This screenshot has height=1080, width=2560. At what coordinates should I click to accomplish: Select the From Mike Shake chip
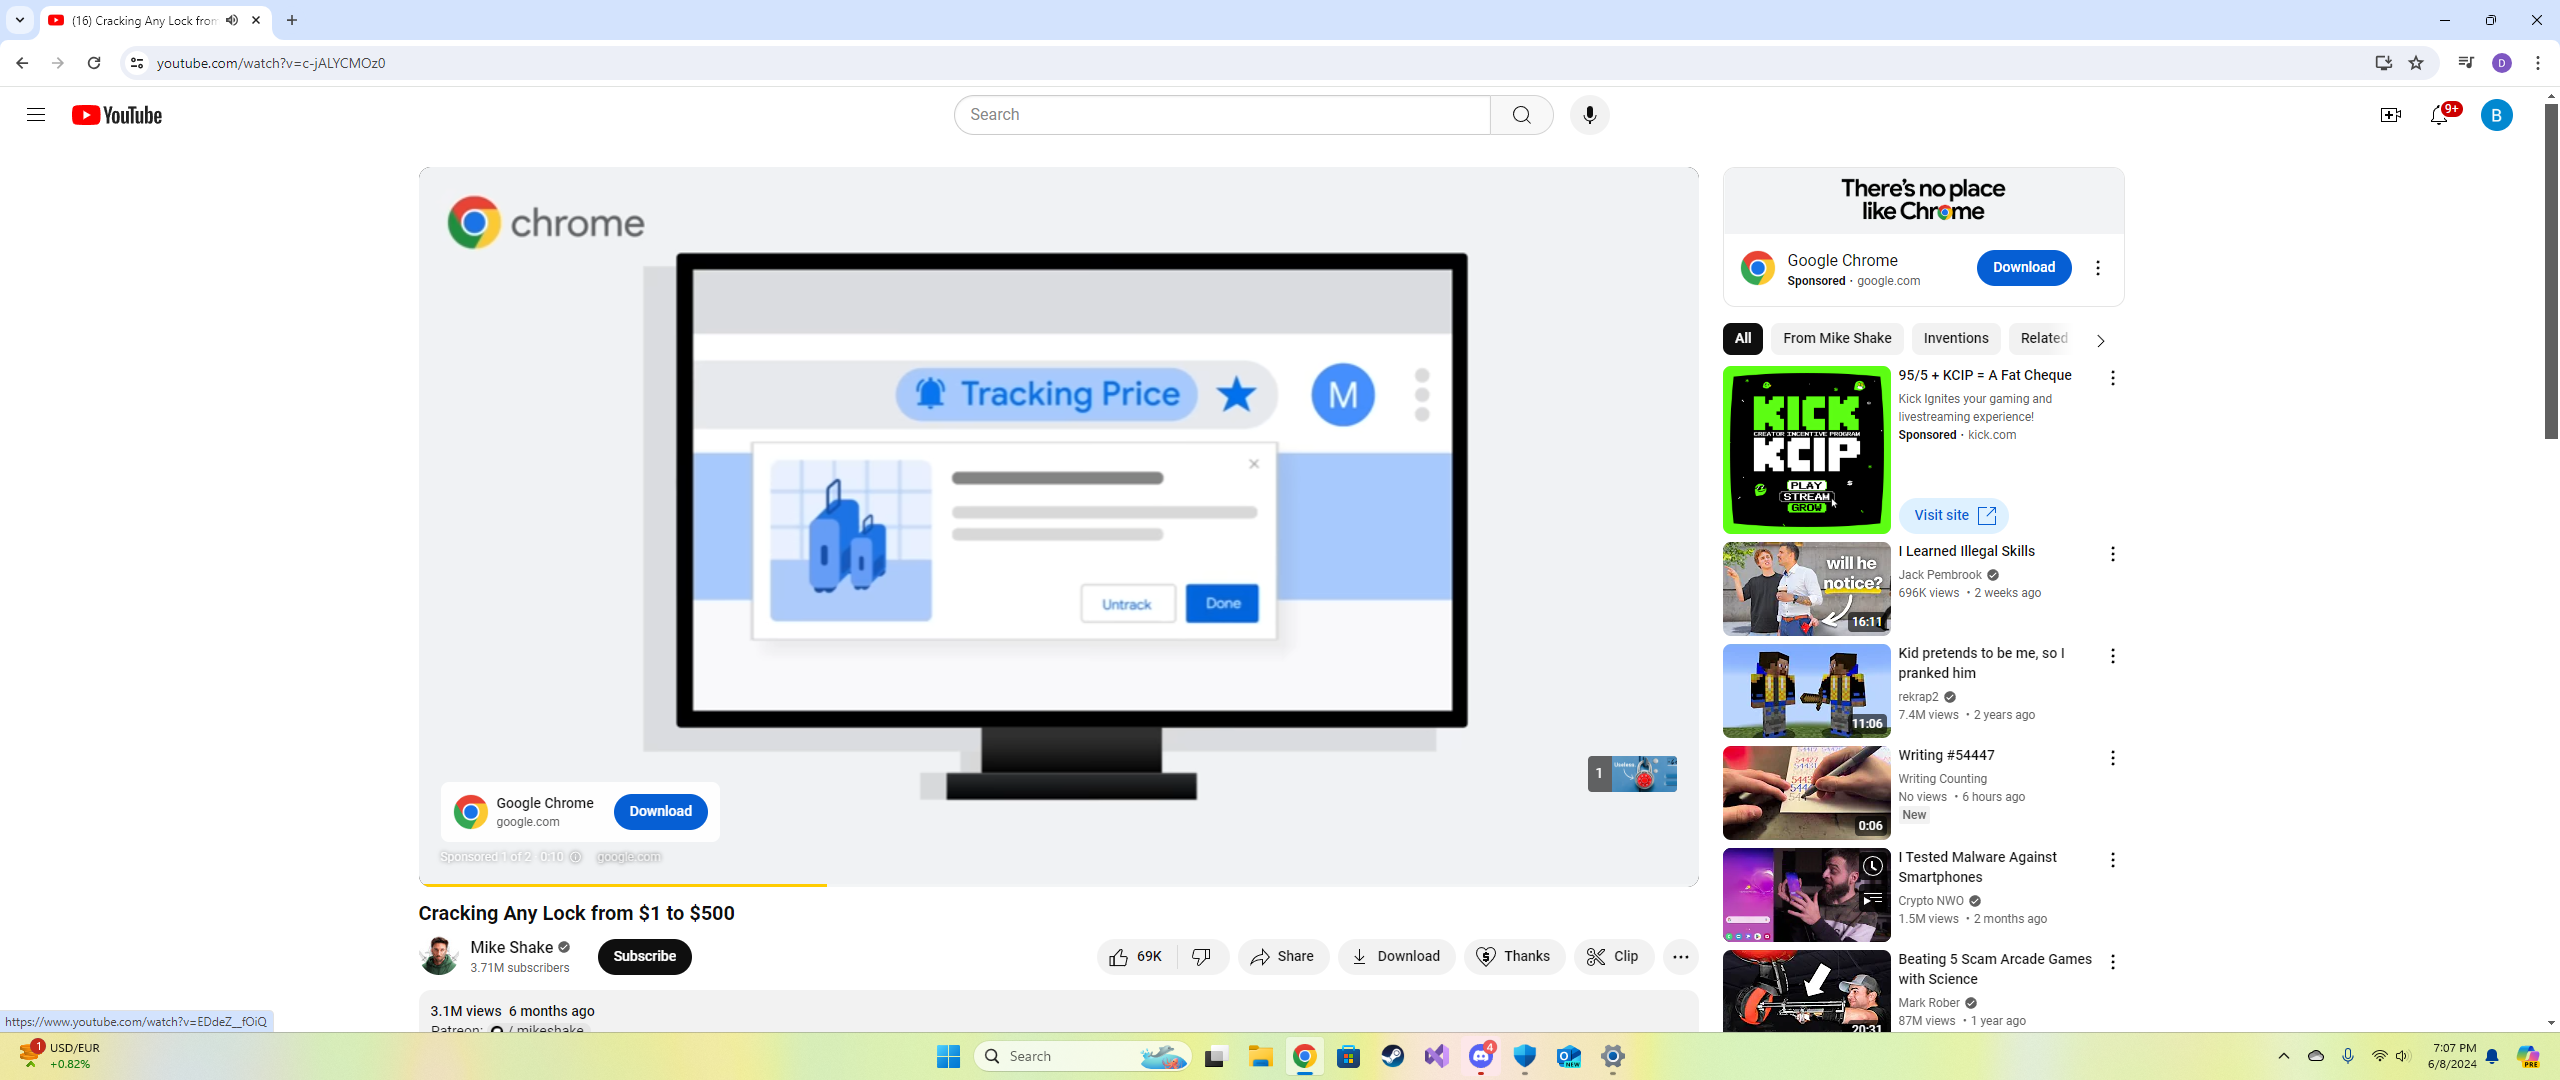coord(1836,338)
